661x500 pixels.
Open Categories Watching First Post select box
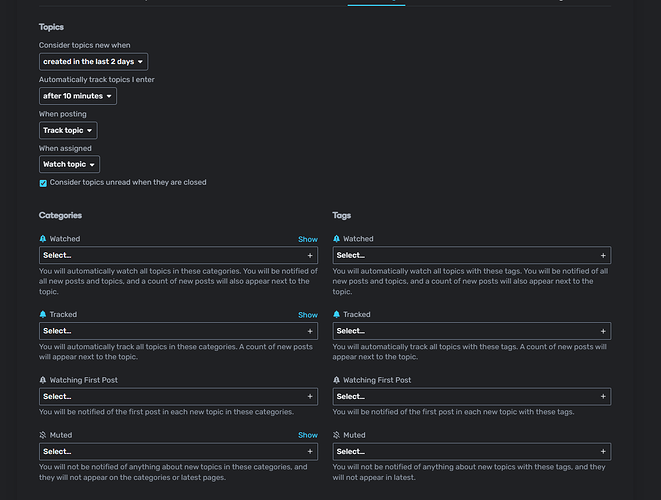(x=170, y=396)
